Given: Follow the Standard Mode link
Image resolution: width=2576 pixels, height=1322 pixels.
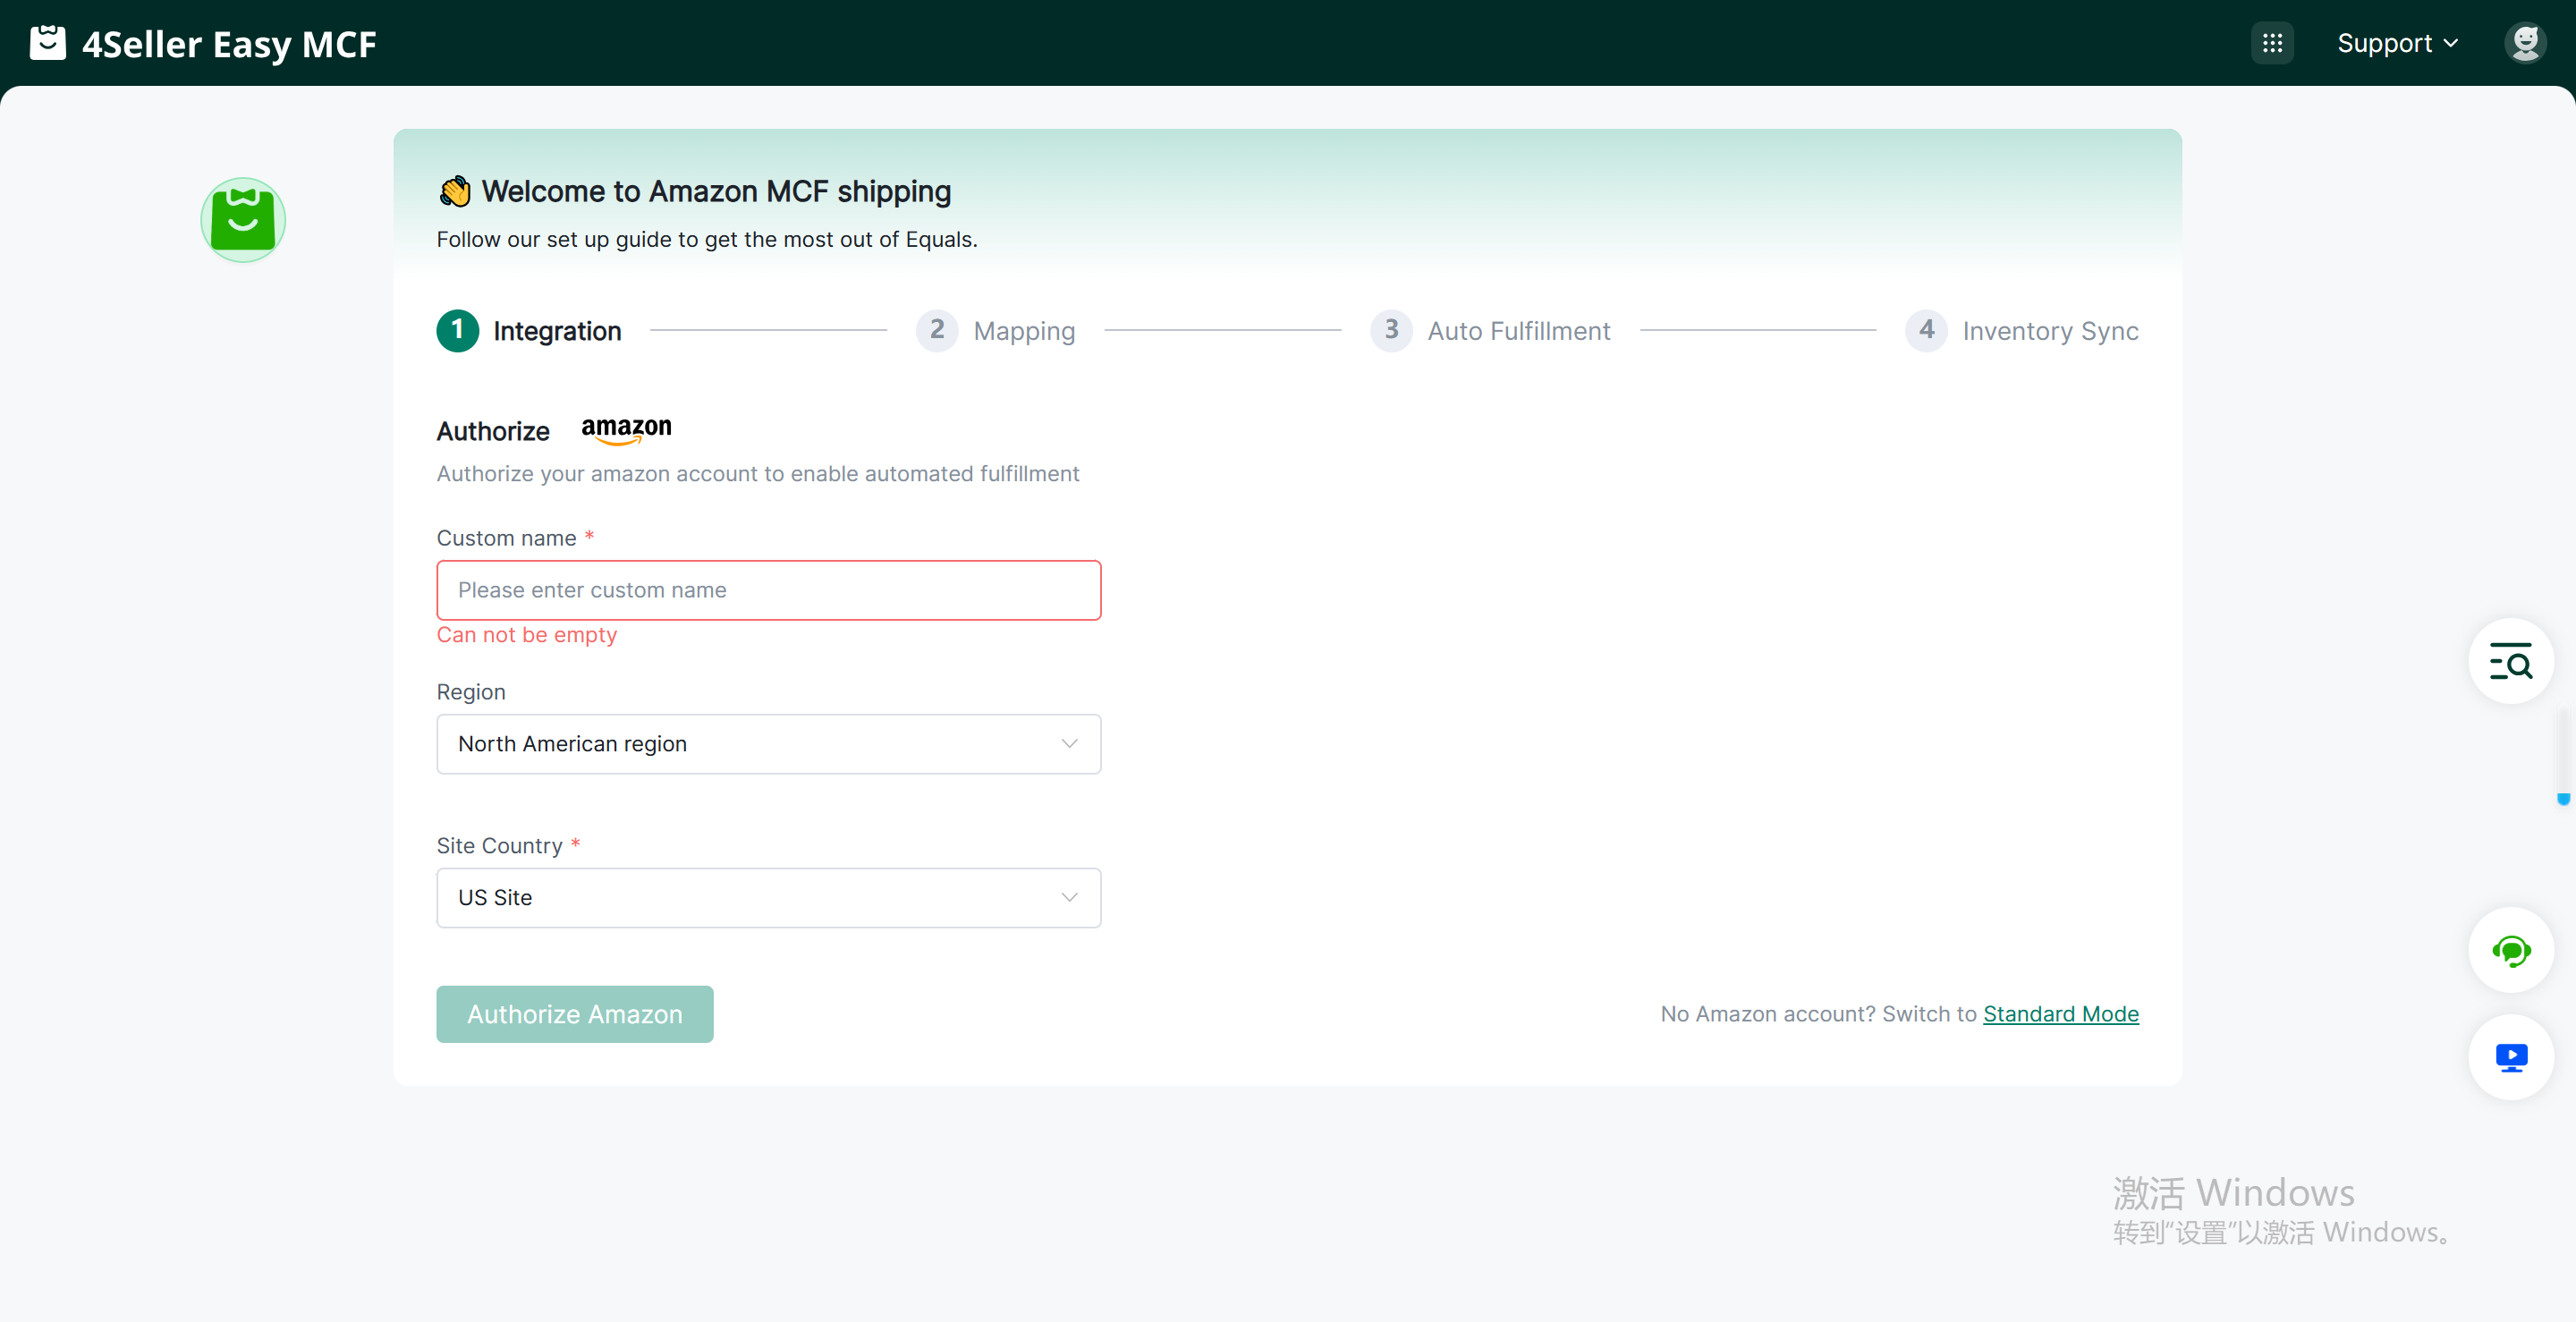Looking at the screenshot, I should [2060, 1014].
